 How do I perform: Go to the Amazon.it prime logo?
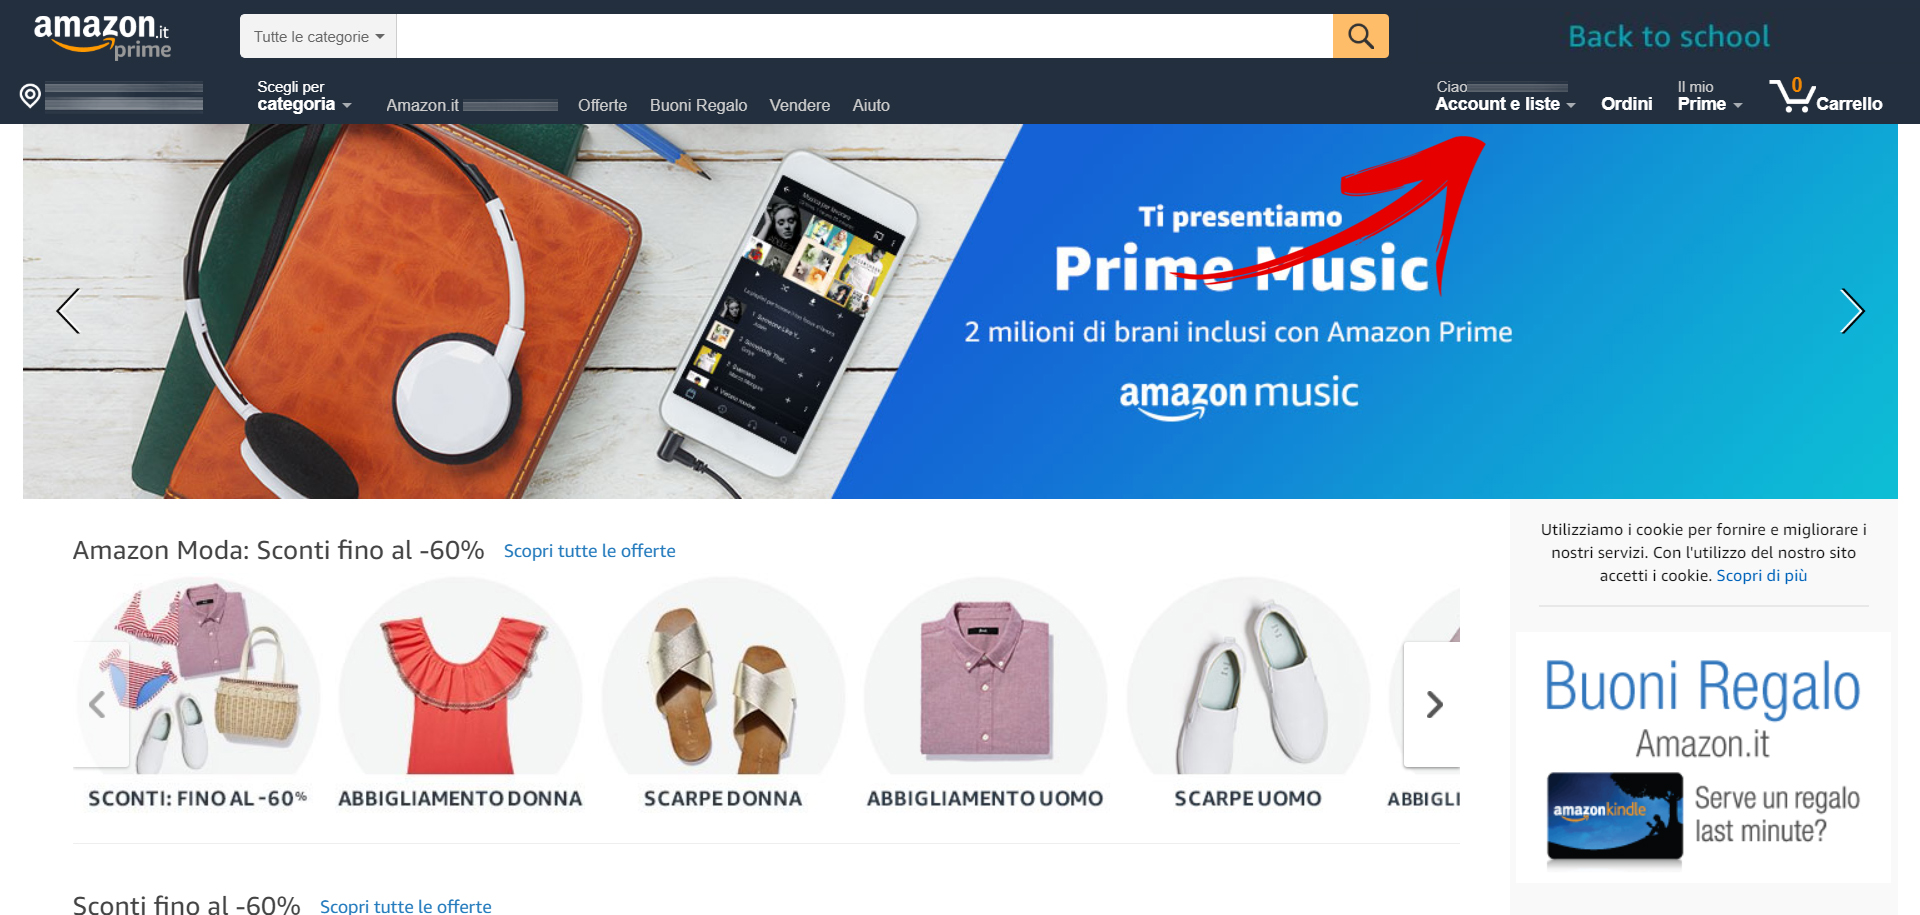[x=102, y=37]
